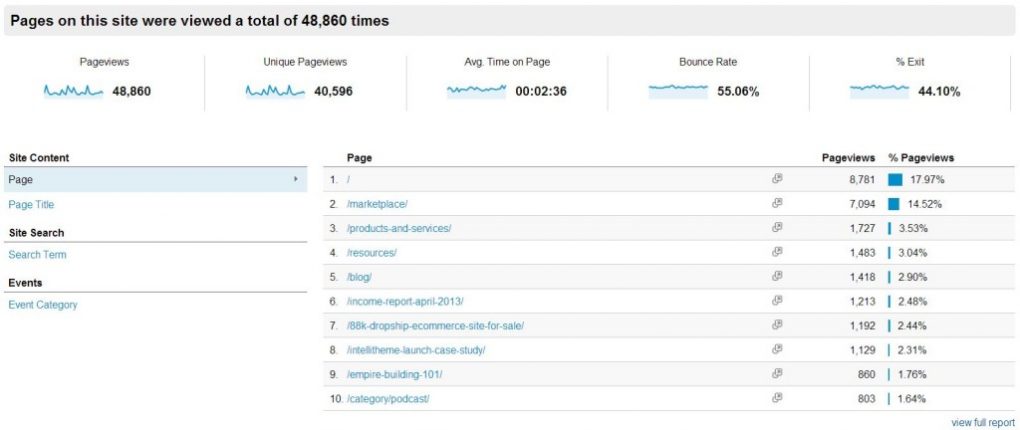This screenshot has height=430, width=1020.
Task: Open the external link icon for homepage row
Action: pos(777,179)
